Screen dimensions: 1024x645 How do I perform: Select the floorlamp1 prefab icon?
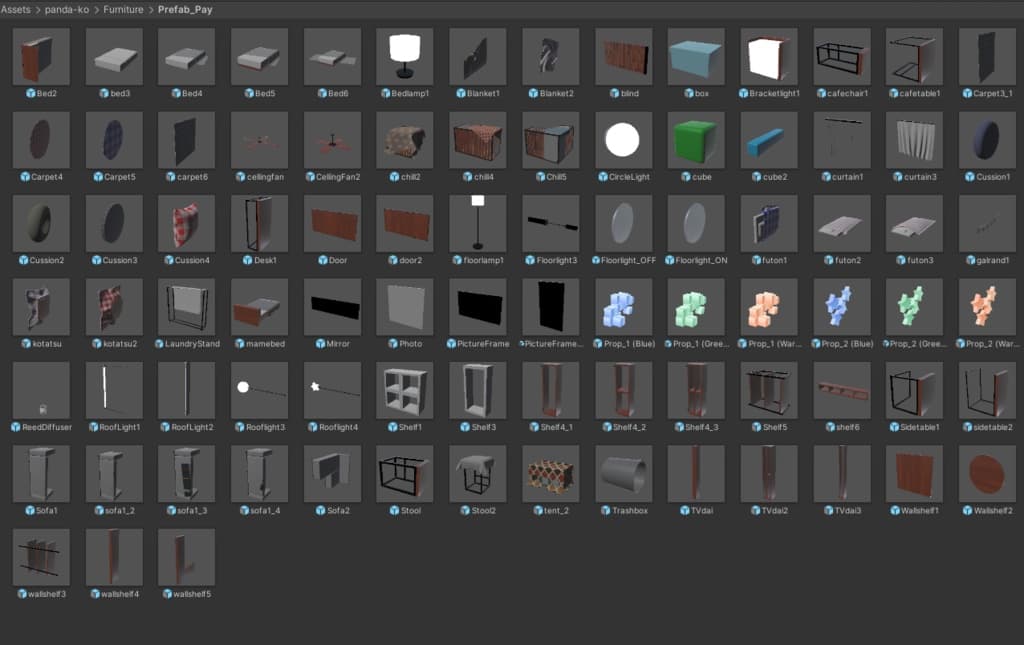[x=477, y=223]
